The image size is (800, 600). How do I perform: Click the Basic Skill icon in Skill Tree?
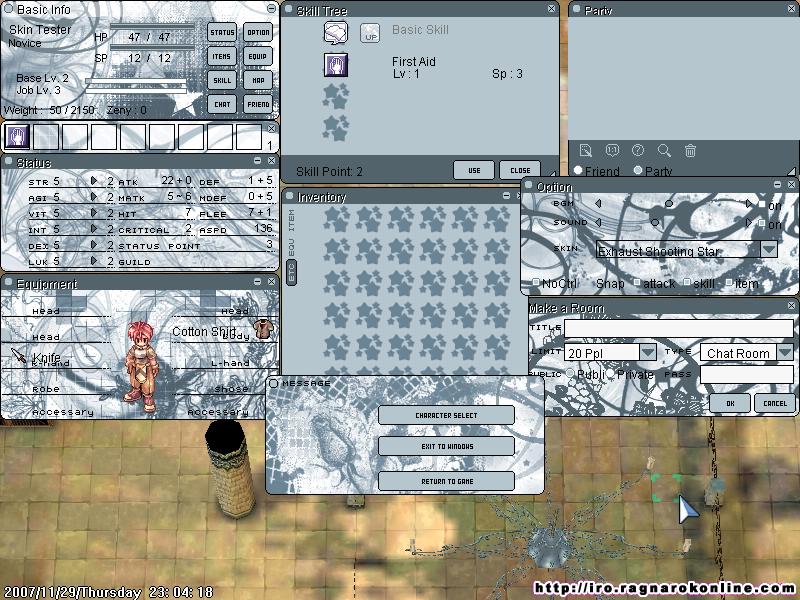click(336, 33)
